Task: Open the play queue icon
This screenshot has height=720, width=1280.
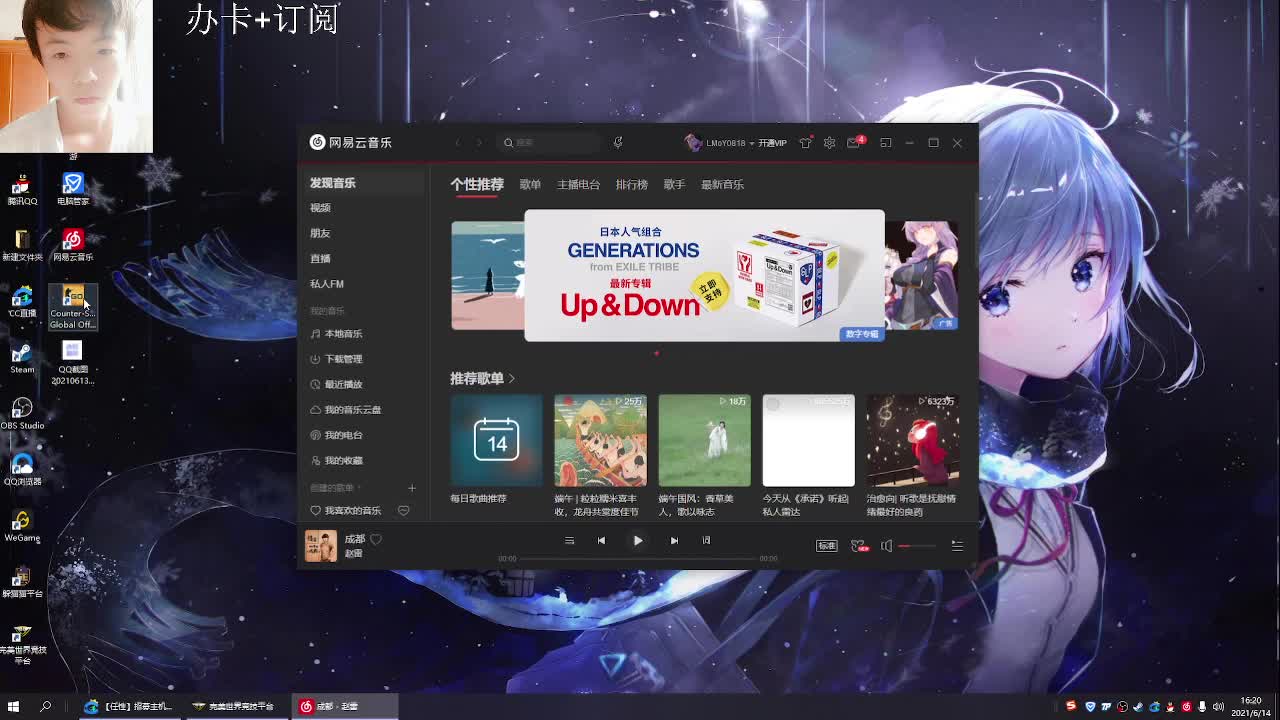Action: click(x=956, y=545)
